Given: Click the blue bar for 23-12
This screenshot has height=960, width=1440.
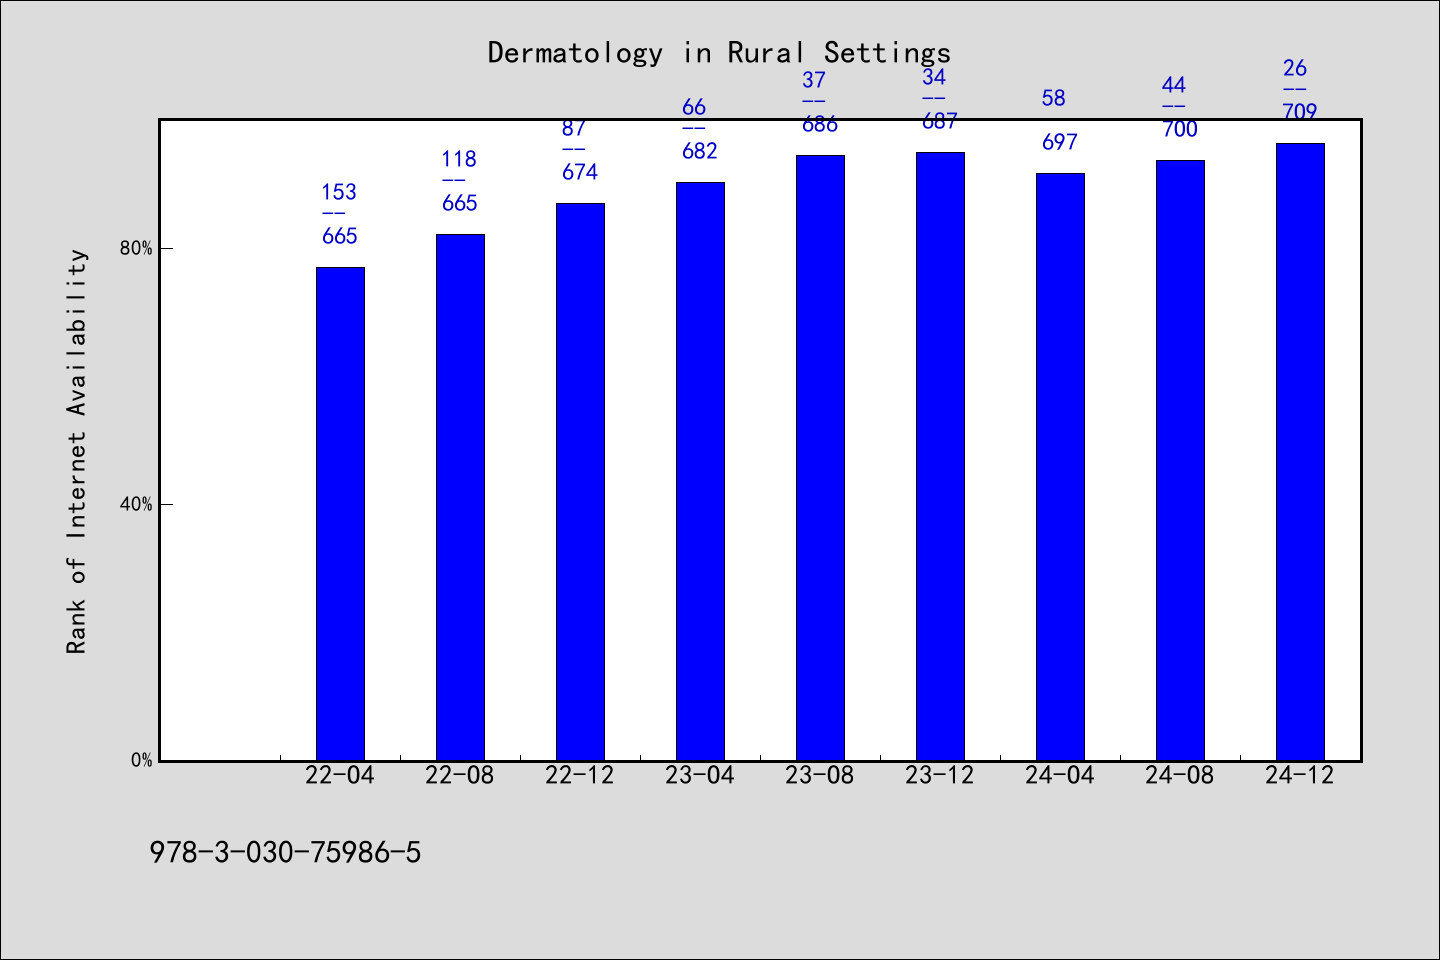Looking at the screenshot, I should tap(940, 456).
